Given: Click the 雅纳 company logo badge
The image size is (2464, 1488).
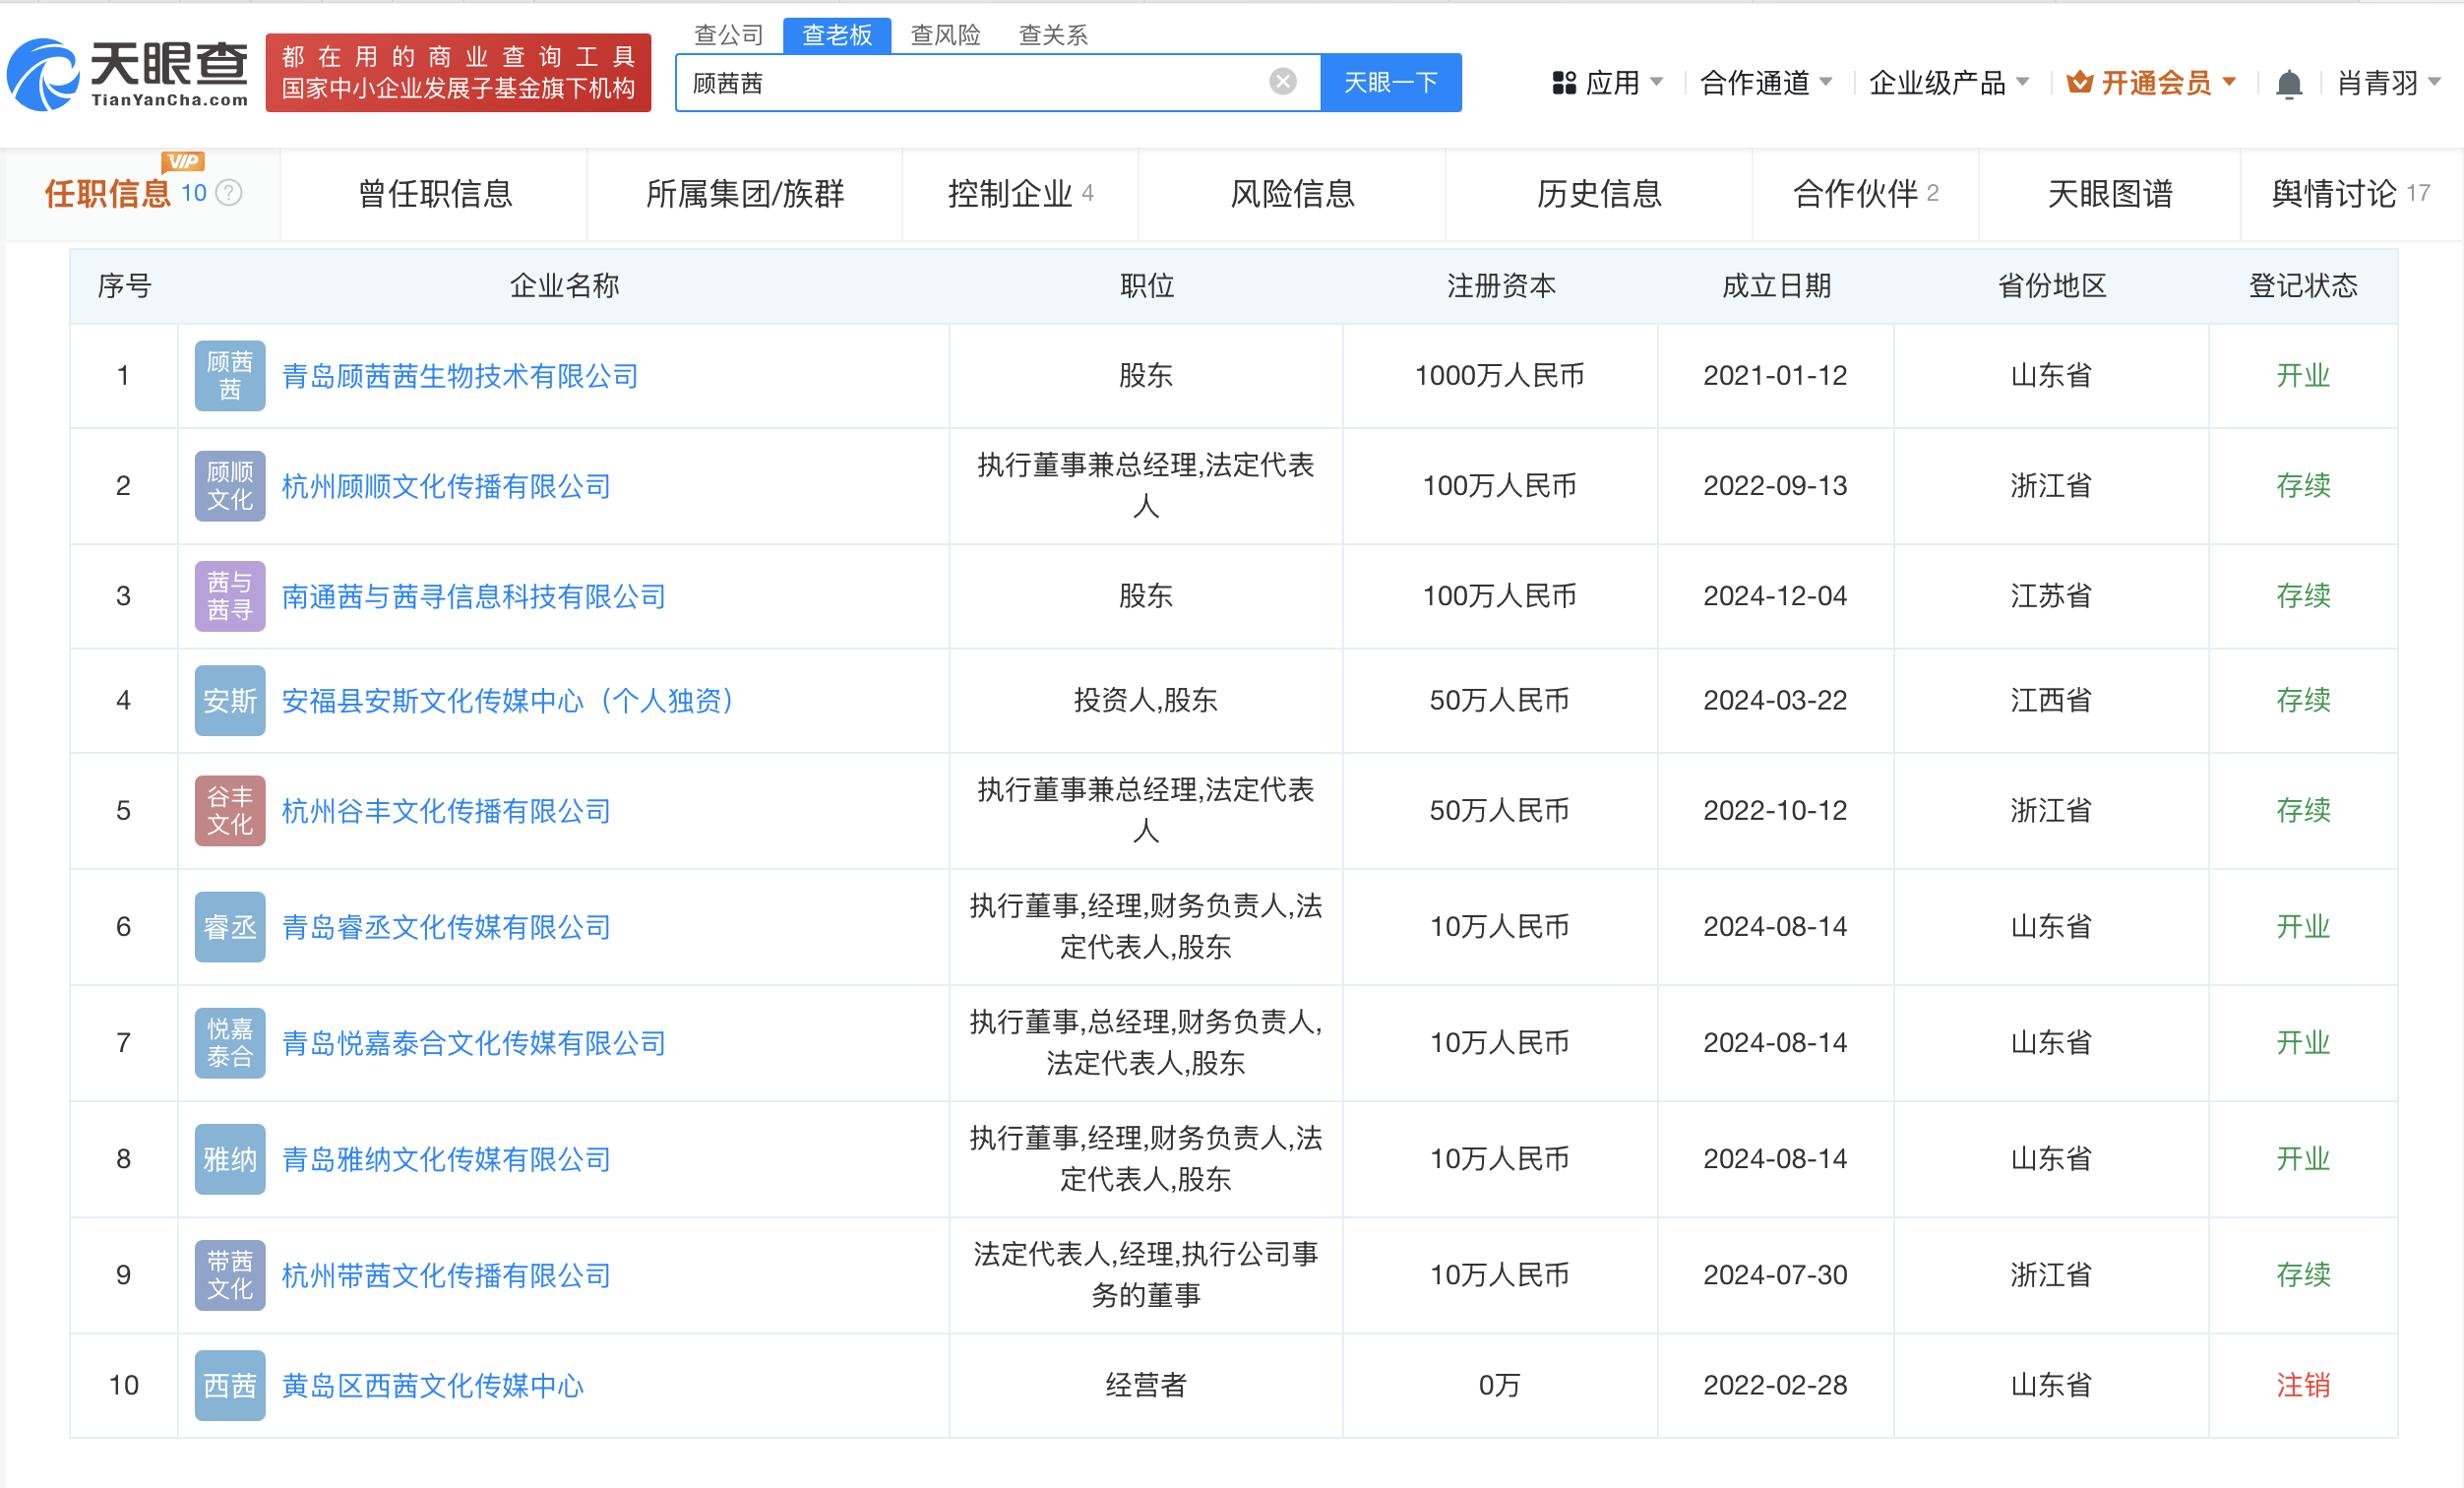Looking at the screenshot, I should coord(229,1159).
